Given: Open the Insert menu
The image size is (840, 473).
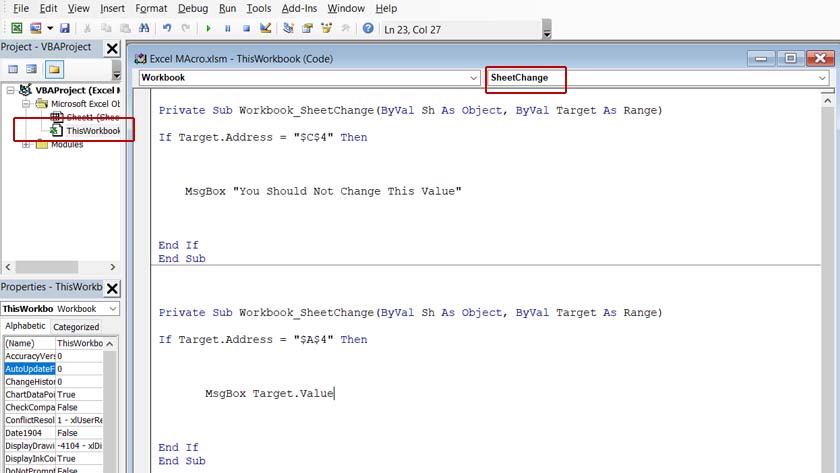Looking at the screenshot, I should tap(112, 9).
